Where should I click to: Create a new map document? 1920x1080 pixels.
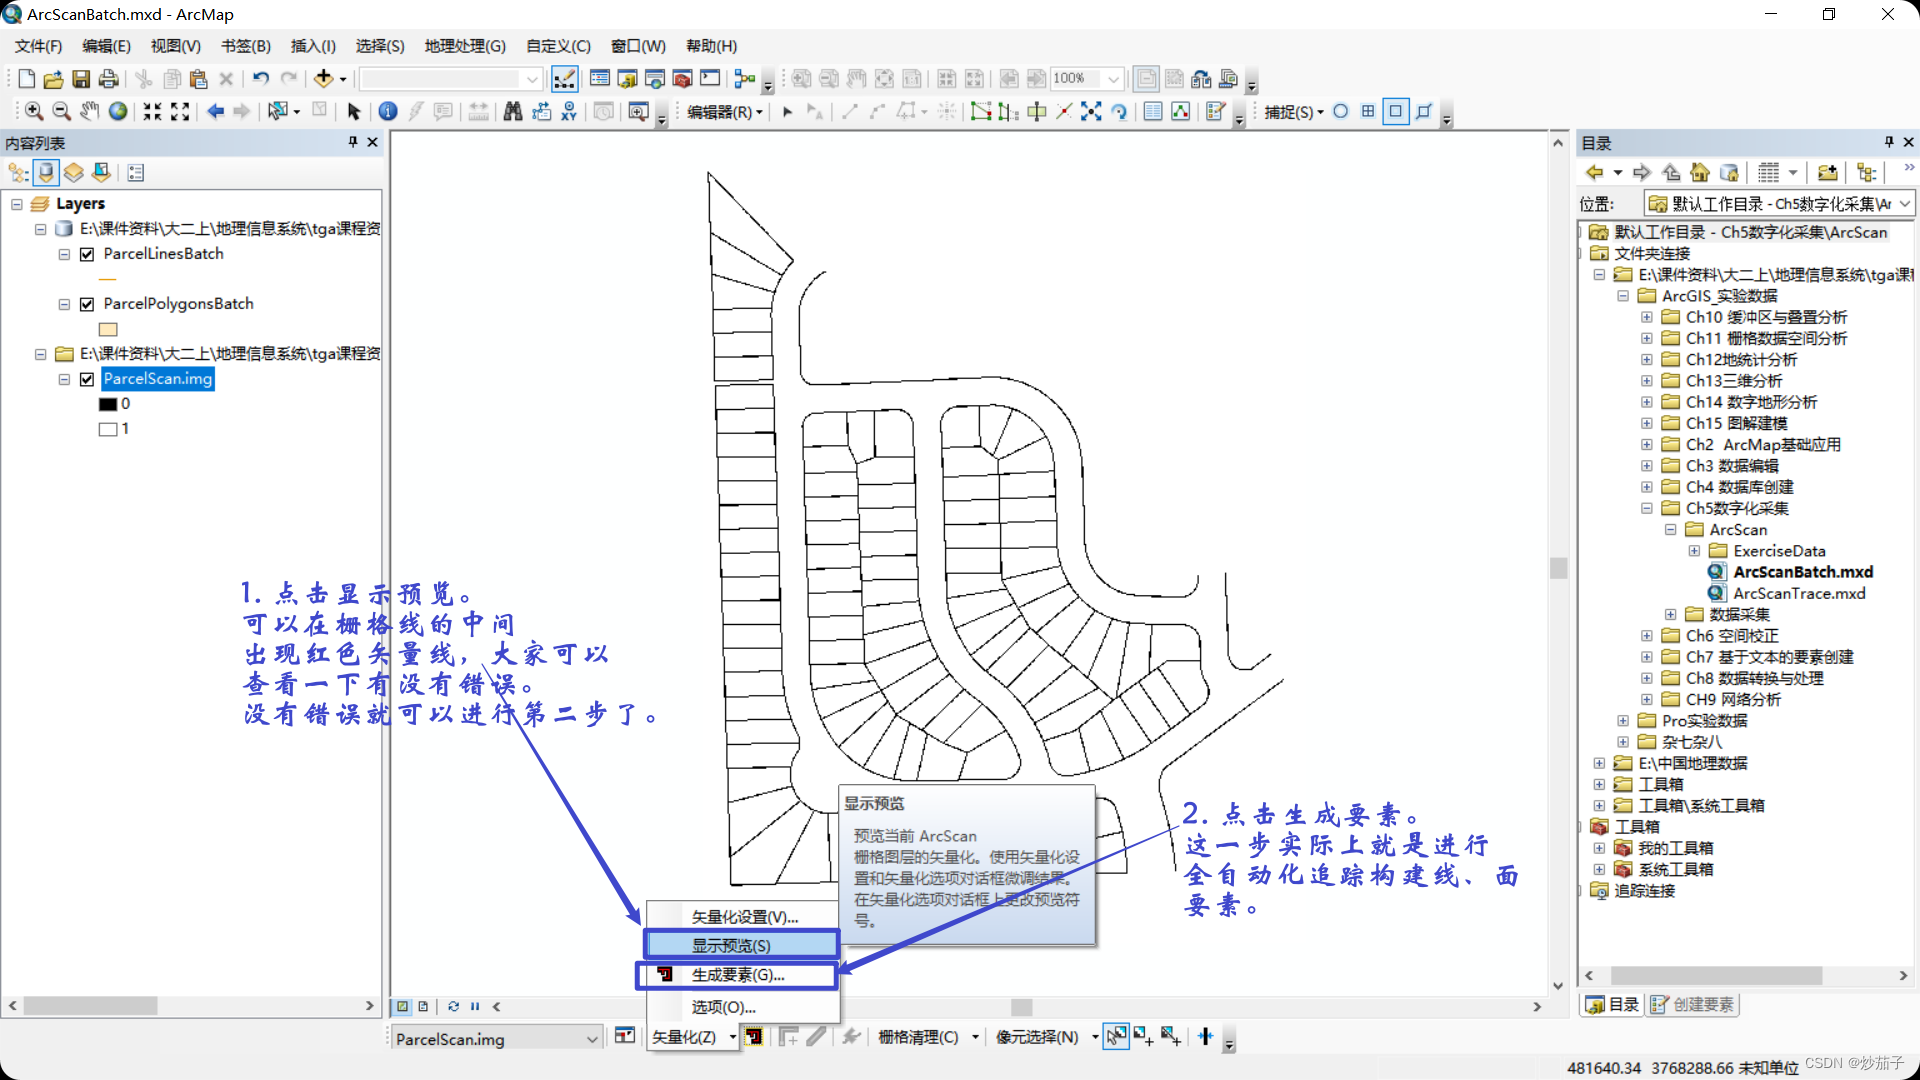pyautogui.click(x=27, y=79)
